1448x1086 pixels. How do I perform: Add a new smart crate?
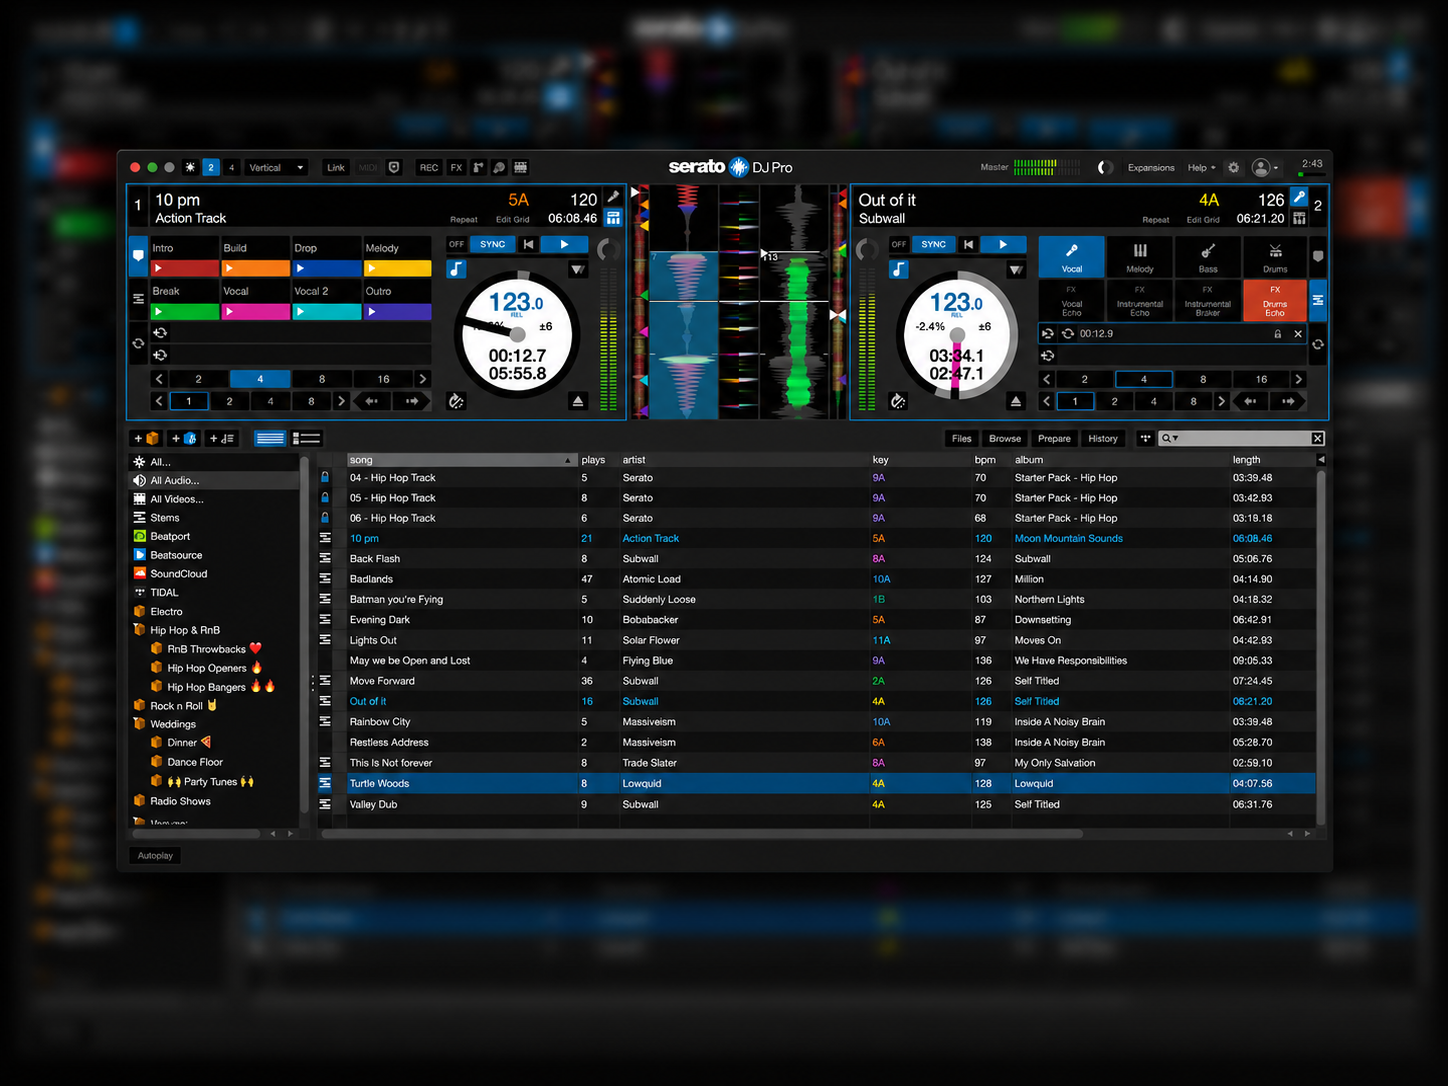click(184, 438)
